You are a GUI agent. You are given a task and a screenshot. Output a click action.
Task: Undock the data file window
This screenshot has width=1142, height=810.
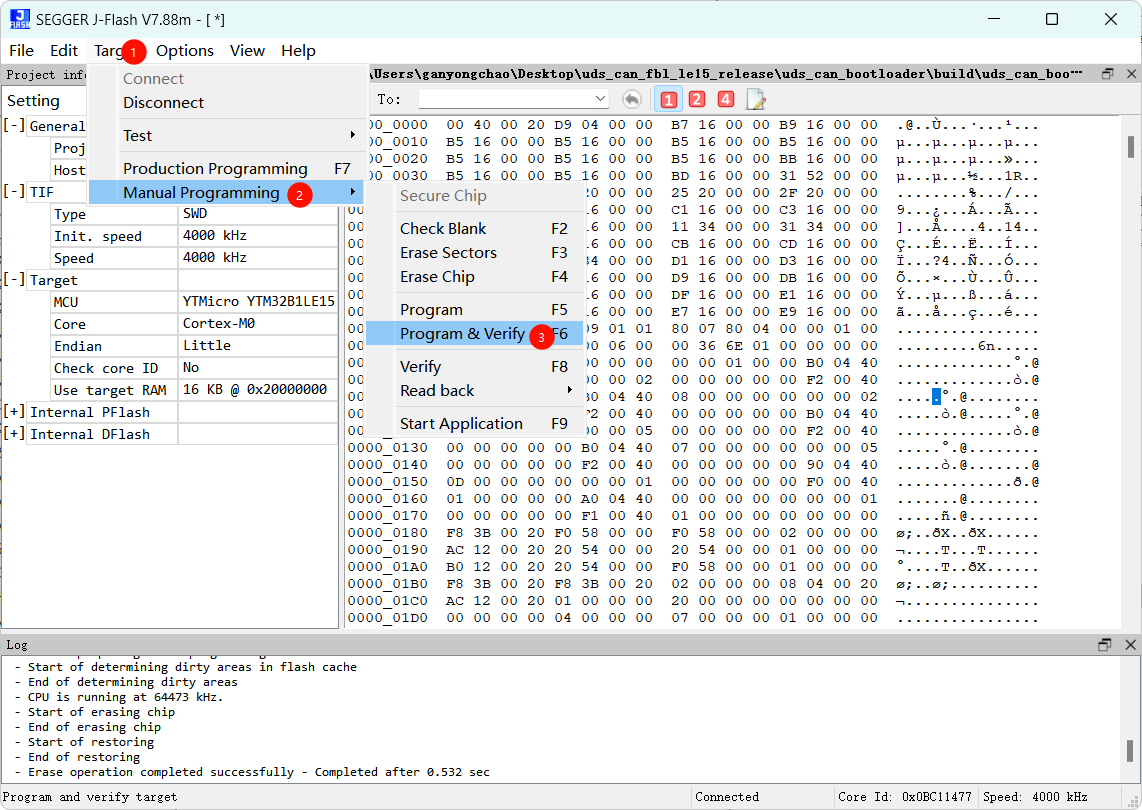point(1108,74)
